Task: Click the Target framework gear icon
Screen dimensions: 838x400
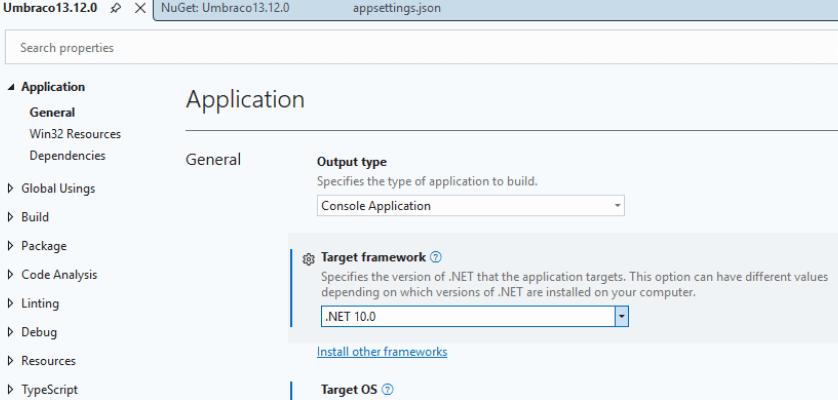Action: [x=308, y=259]
